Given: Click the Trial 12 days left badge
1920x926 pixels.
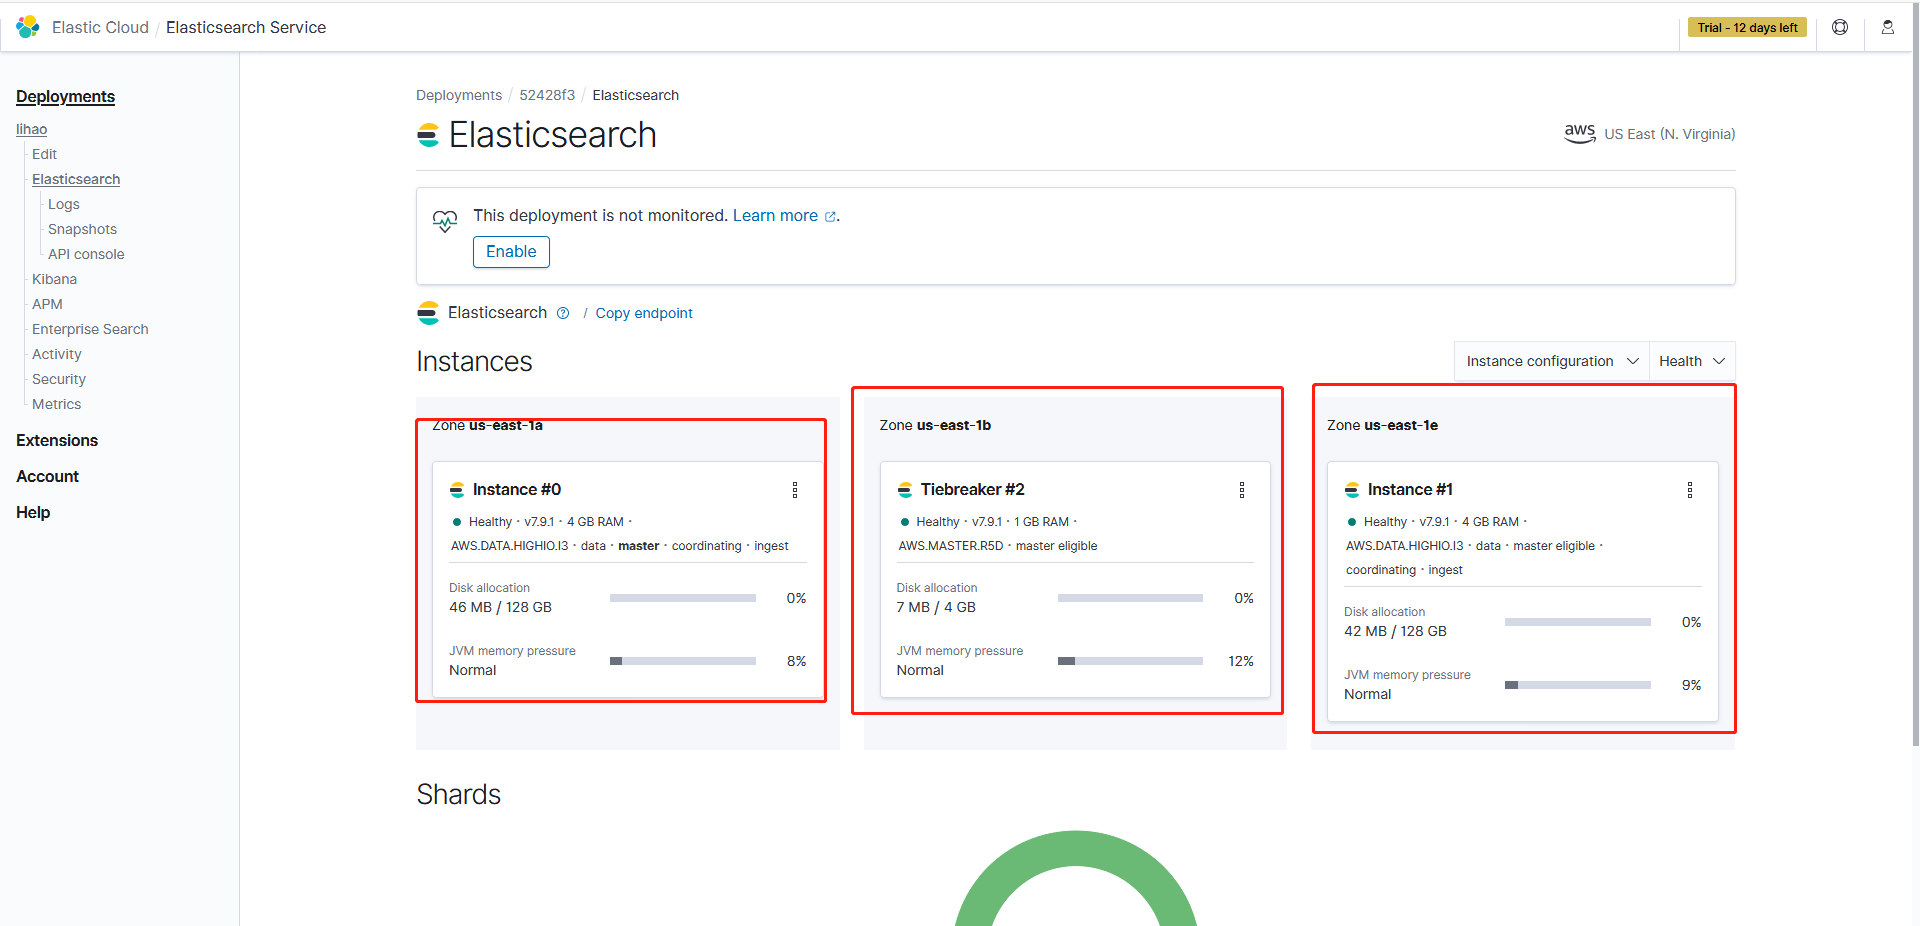Looking at the screenshot, I should pos(1747,27).
